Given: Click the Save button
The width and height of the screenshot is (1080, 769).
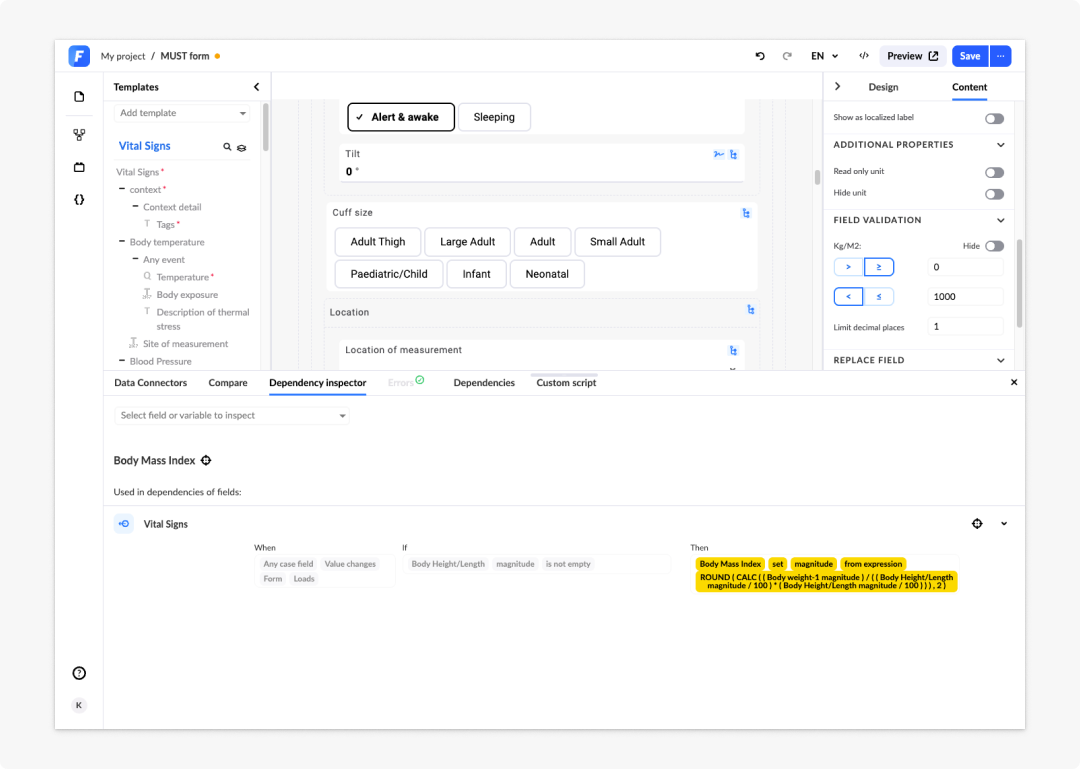Looking at the screenshot, I should coord(970,56).
